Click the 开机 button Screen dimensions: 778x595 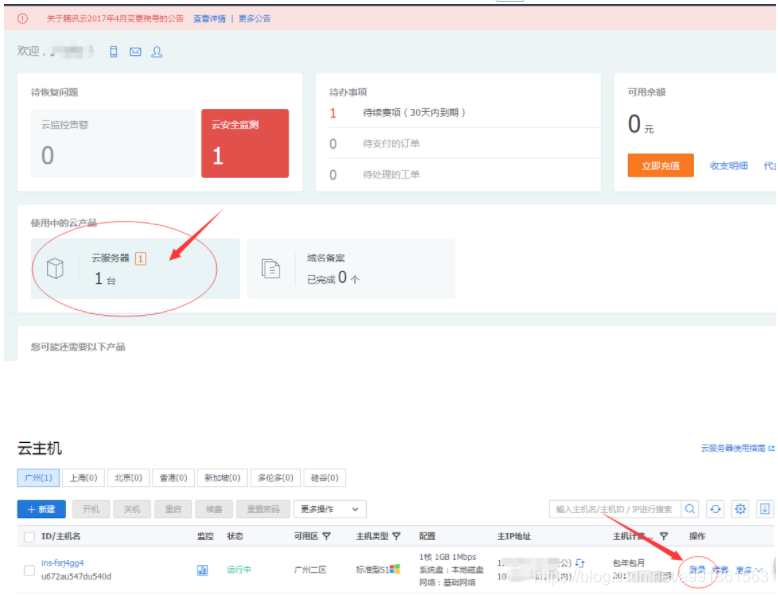point(91,509)
